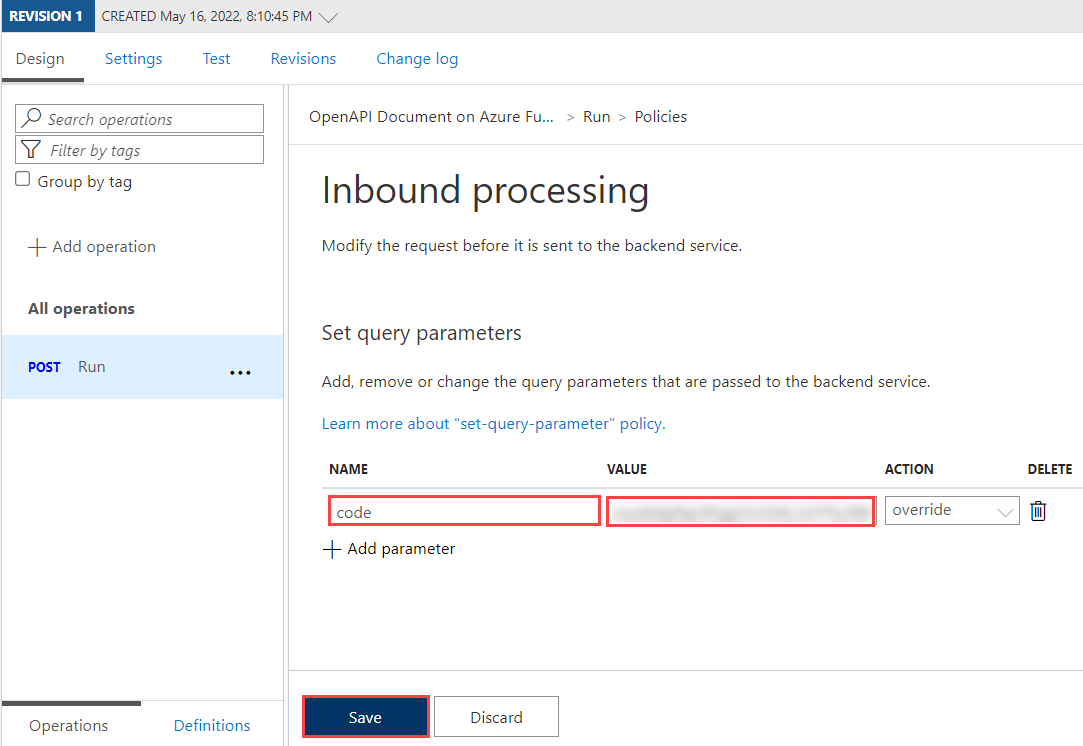This screenshot has height=746, width=1083.
Task: Click the Set query parameters heading
Action: coord(421,333)
